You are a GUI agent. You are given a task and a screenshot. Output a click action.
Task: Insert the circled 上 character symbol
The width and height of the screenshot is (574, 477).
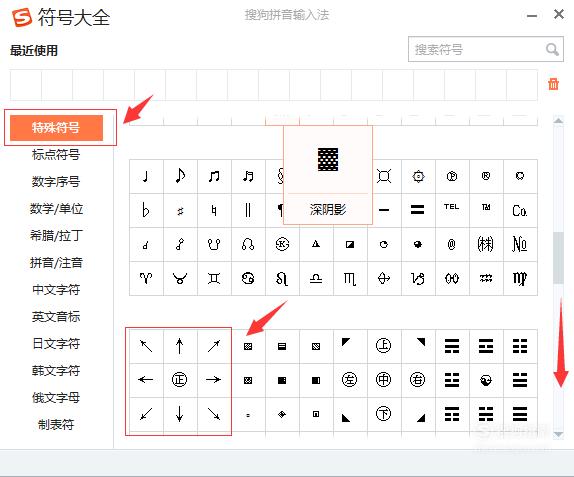(x=384, y=346)
